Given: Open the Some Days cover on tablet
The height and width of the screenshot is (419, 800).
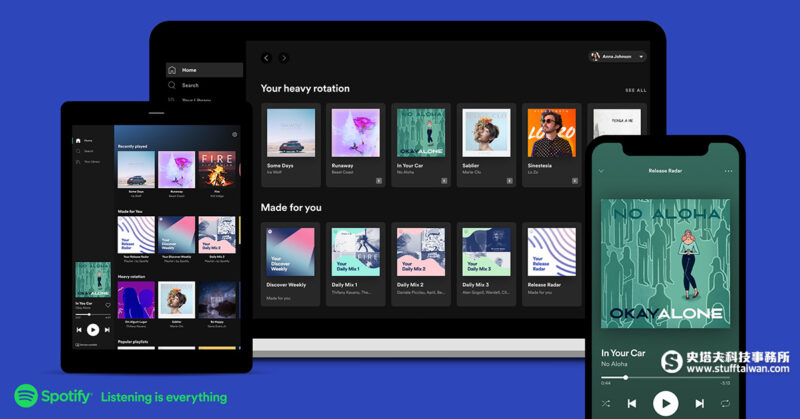Looking at the screenshot, I should (x=136, y=170).
